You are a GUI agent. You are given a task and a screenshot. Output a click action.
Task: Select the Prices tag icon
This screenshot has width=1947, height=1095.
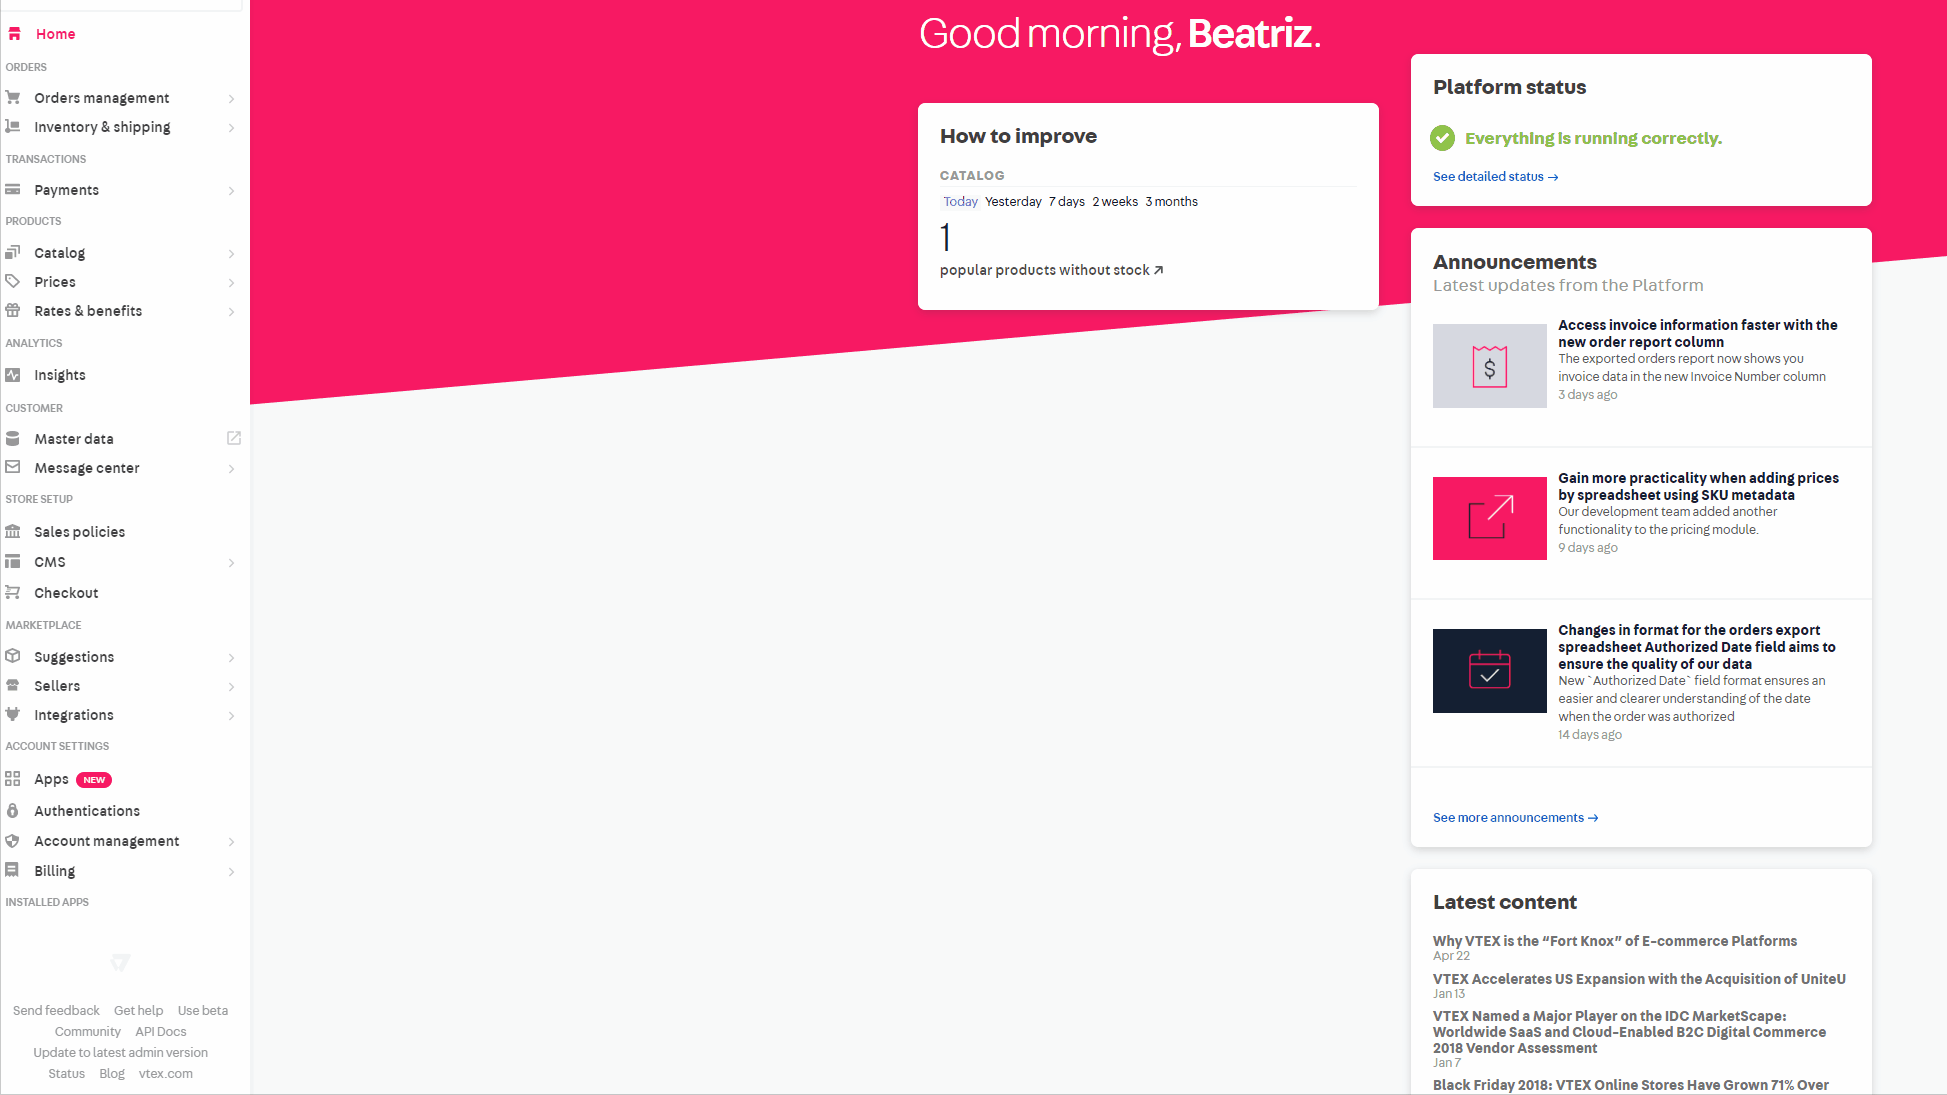pyautogui.click(x=13, y=281)
